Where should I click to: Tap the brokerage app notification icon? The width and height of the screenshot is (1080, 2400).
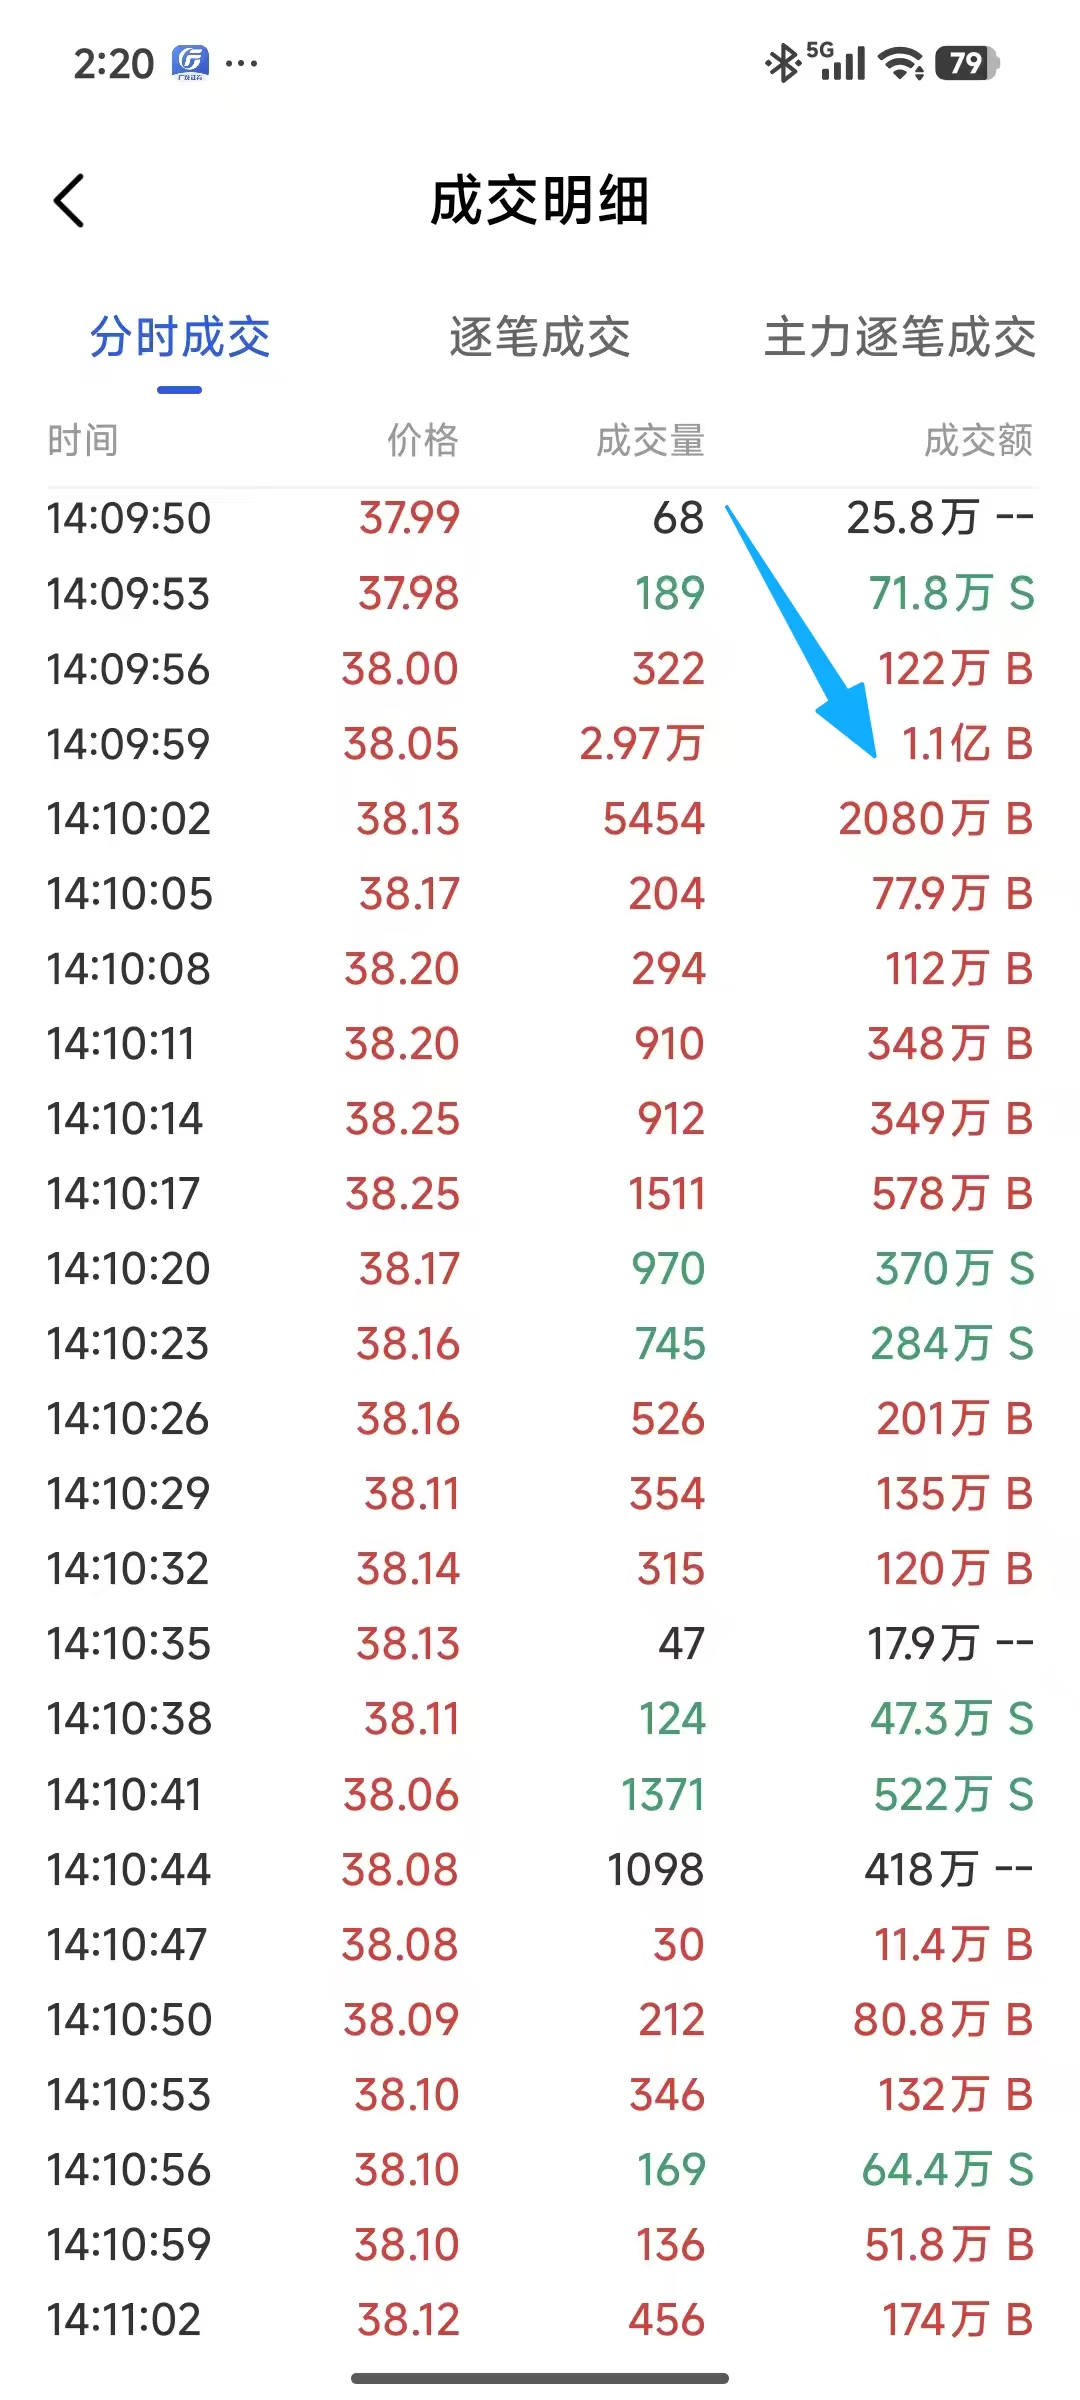click(x=190, y=63)
